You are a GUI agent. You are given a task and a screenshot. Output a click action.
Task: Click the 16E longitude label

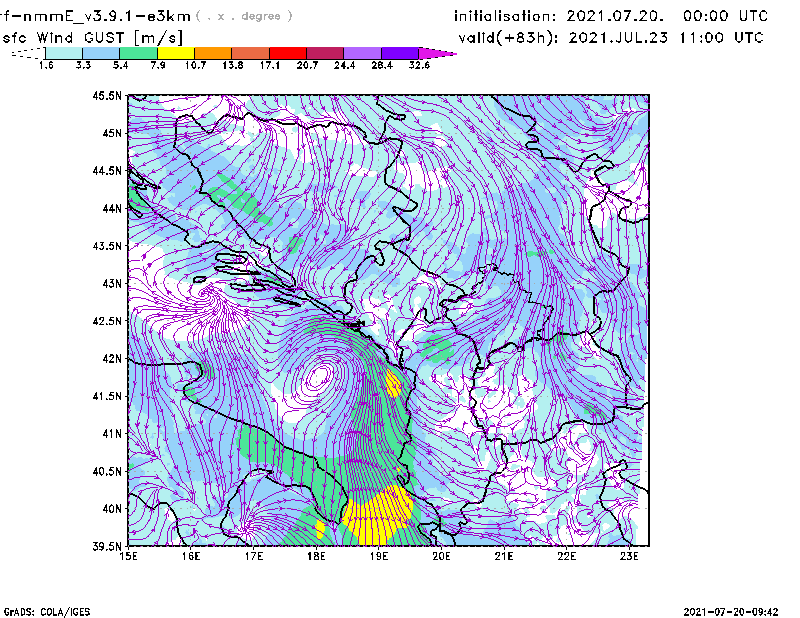pos(191,556)
